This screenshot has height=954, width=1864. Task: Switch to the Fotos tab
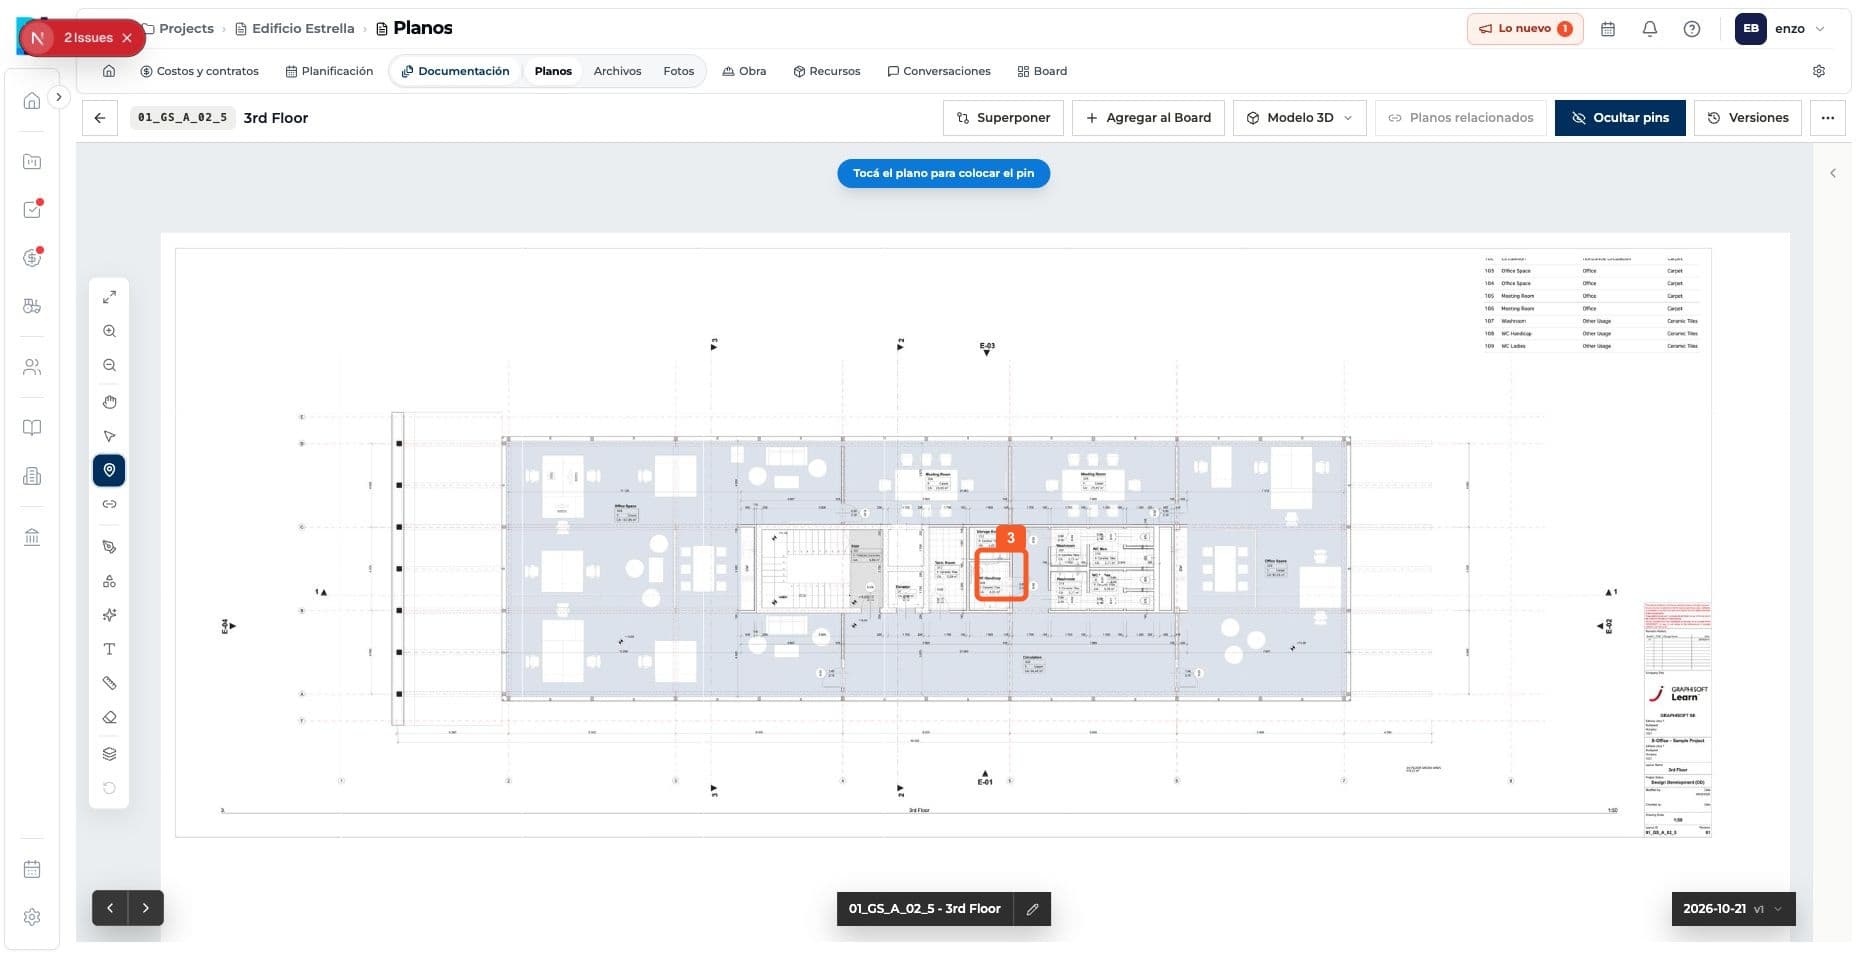point(678,71)
